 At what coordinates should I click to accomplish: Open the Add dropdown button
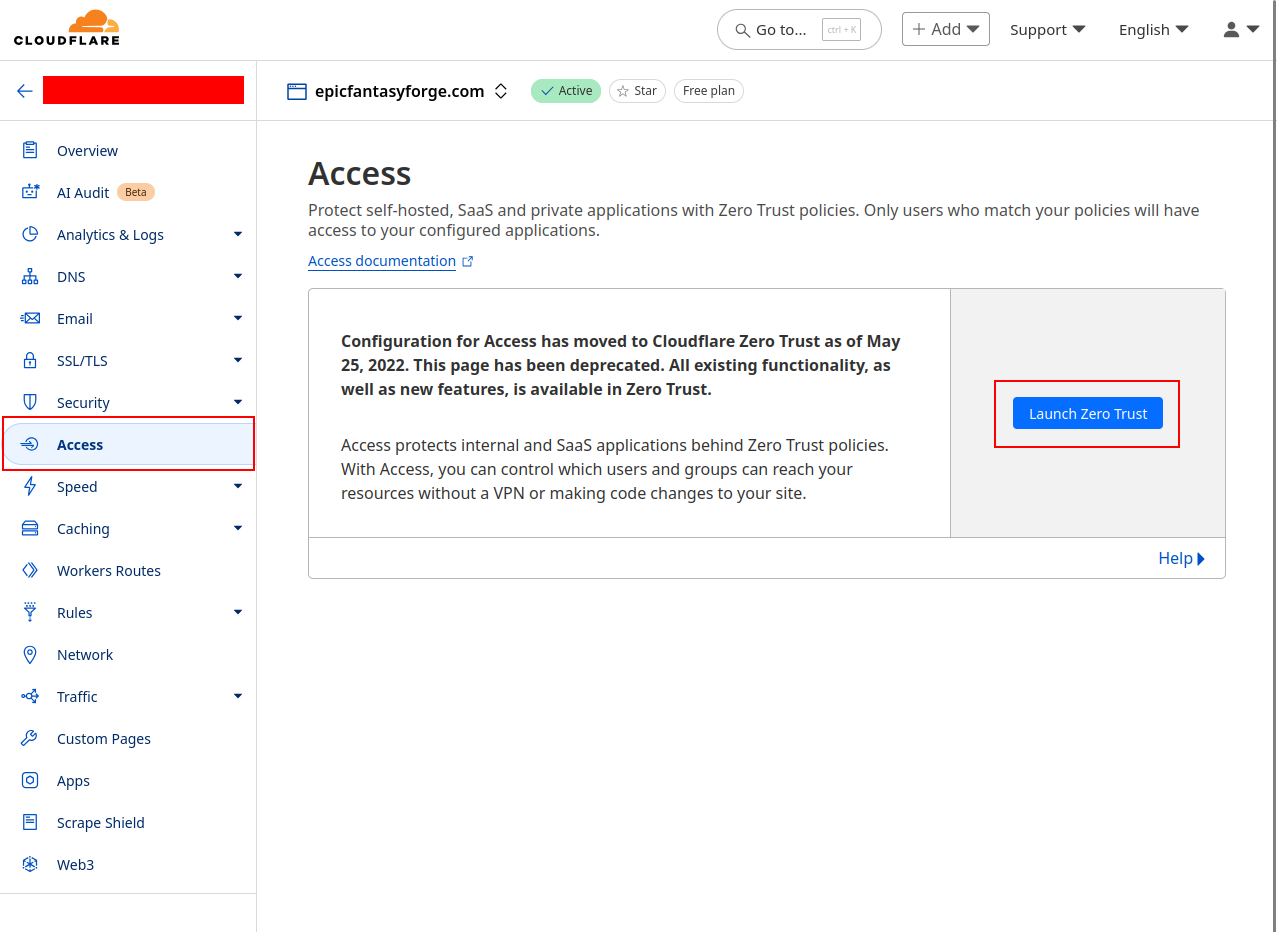(946, 29)
